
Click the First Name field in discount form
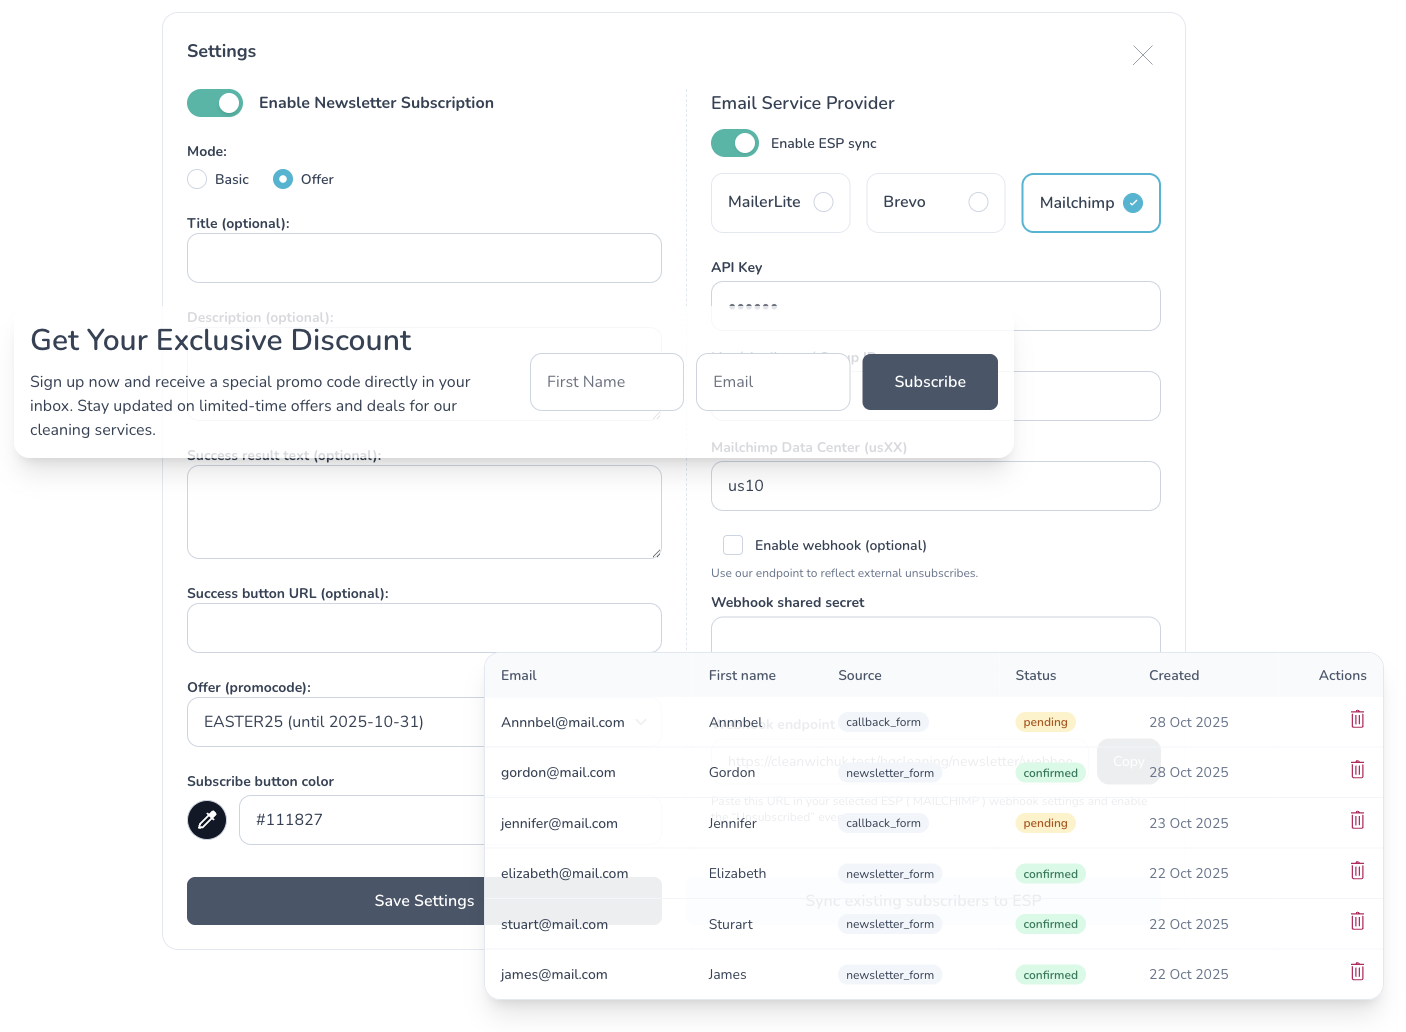tap(607, 382)
